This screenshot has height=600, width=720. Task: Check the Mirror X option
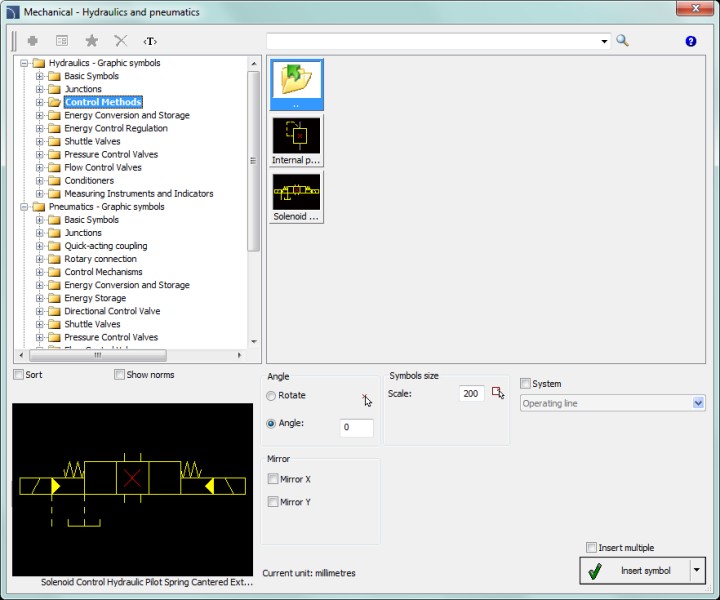tap(273, 479)
